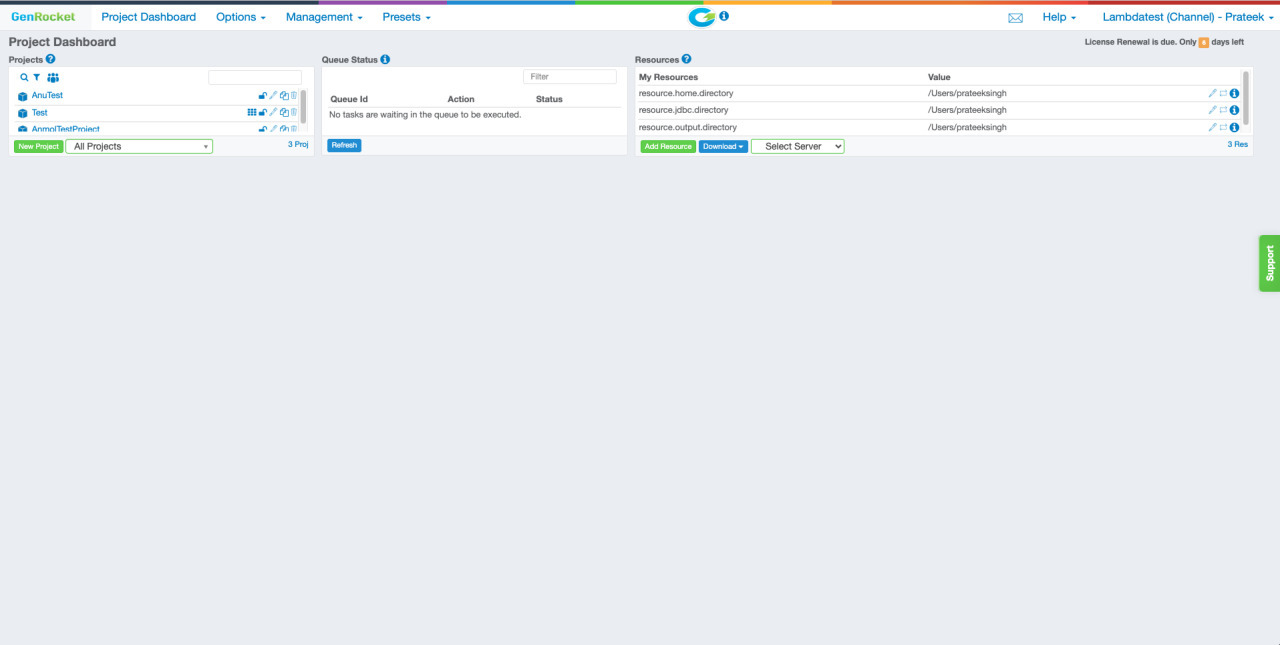The height and width of the screenshot is (645, 1280).
Task: Open the grid view icon for Test project
Action: 252,113
